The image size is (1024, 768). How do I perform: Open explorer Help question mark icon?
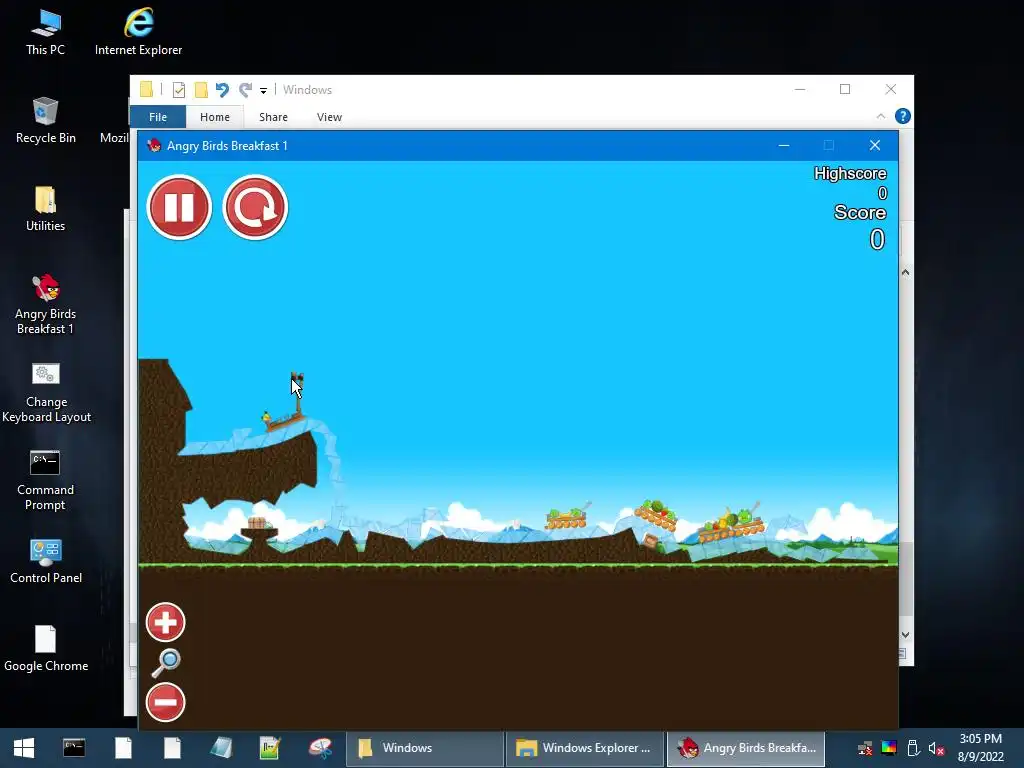[903, 116]
